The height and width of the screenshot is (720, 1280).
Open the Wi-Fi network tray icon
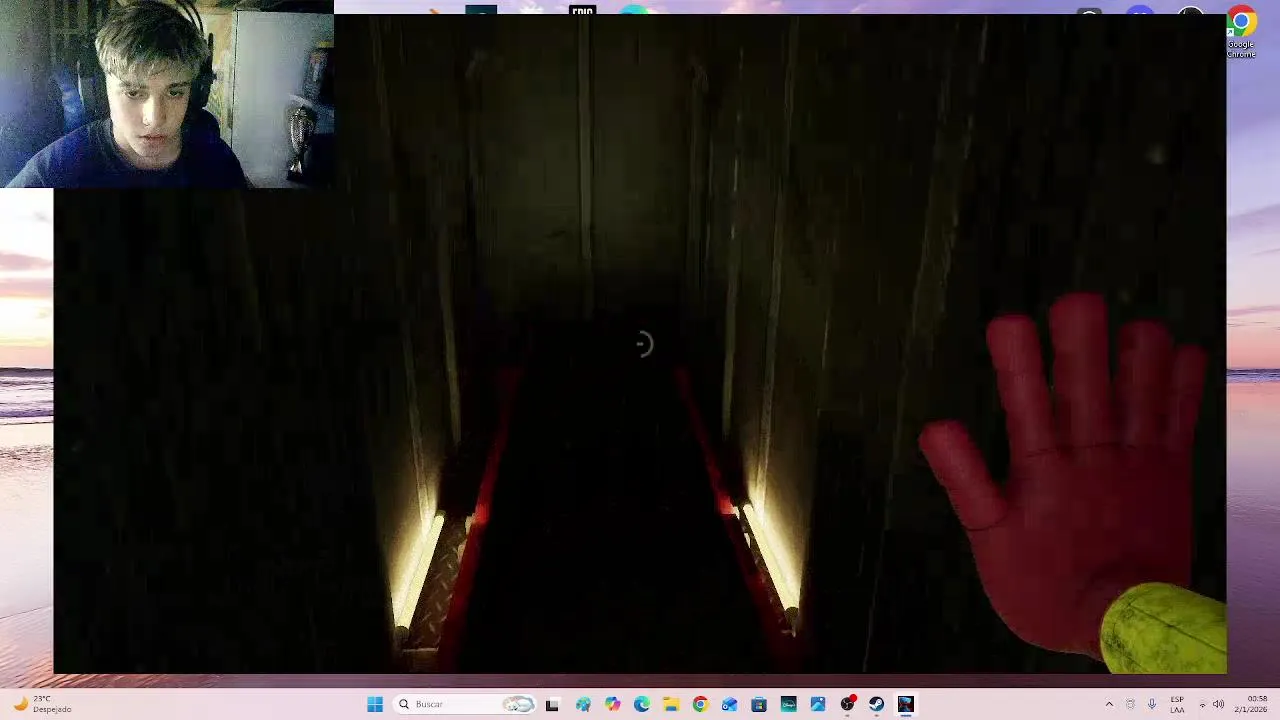pos(1202,704)
